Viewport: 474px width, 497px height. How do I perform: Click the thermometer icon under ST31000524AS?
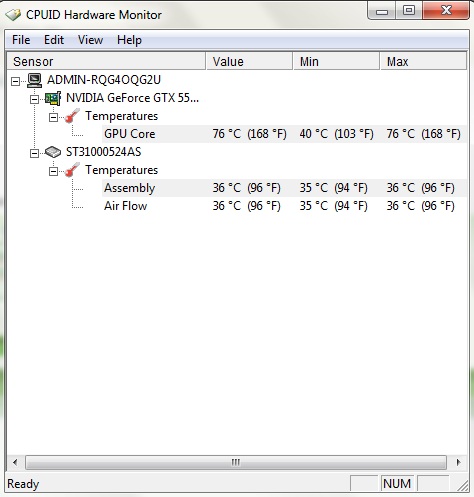(72, 170)
